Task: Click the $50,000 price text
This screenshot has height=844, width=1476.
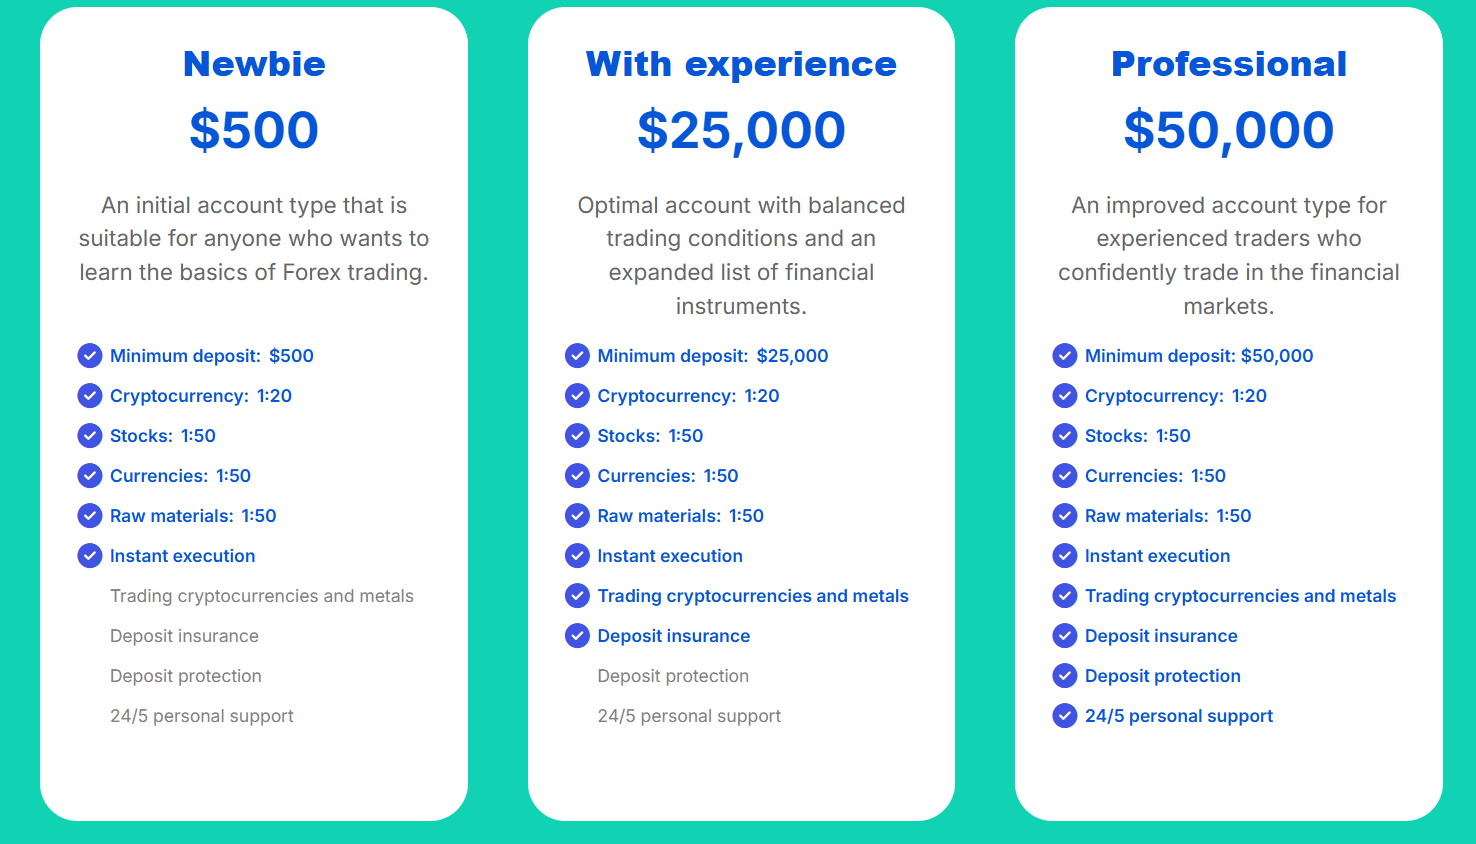Action: coord(1229,131)
